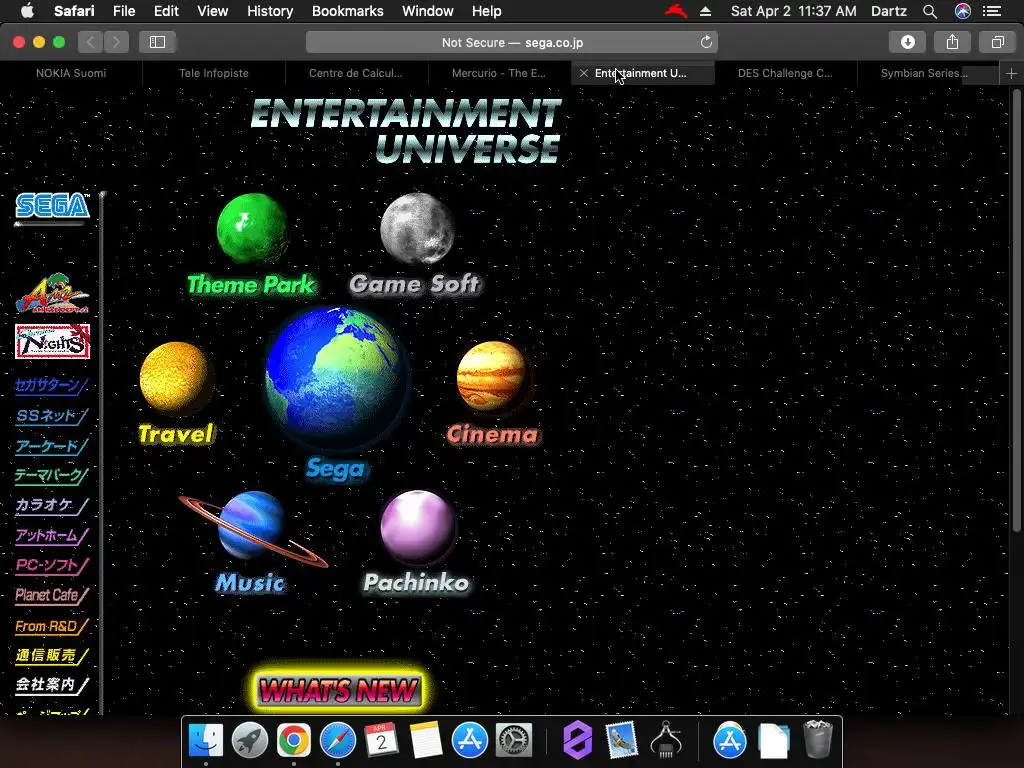Screen dimensions: 1024x768
Task: Switch to the Symbian Series tab
Action: 925,73
